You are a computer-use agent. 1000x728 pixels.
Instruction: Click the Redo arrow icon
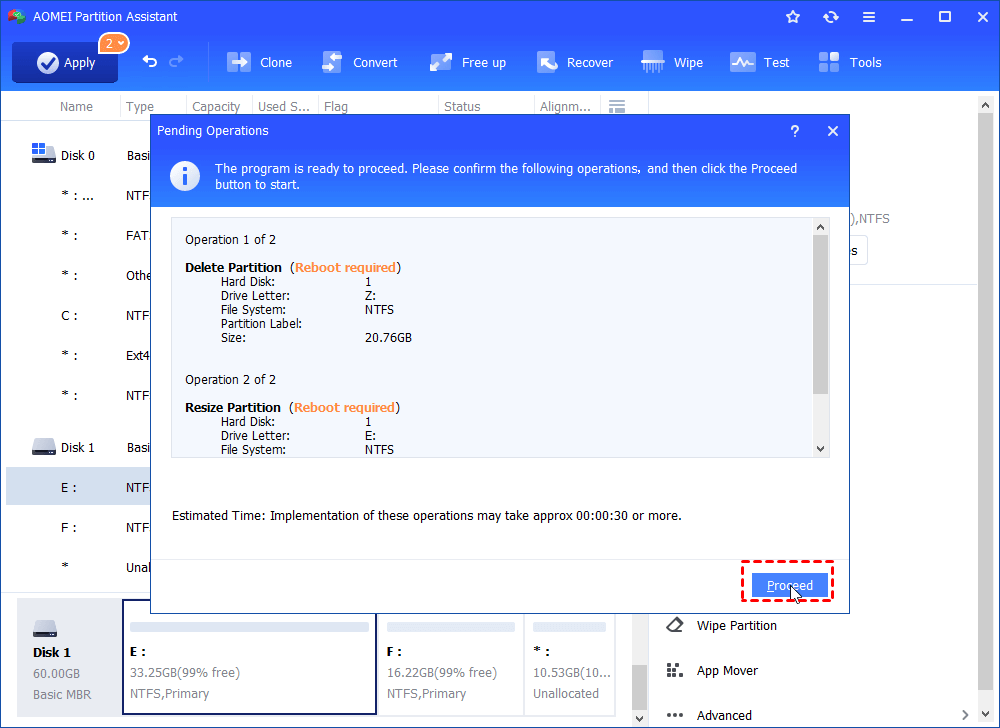pos(176,62)
